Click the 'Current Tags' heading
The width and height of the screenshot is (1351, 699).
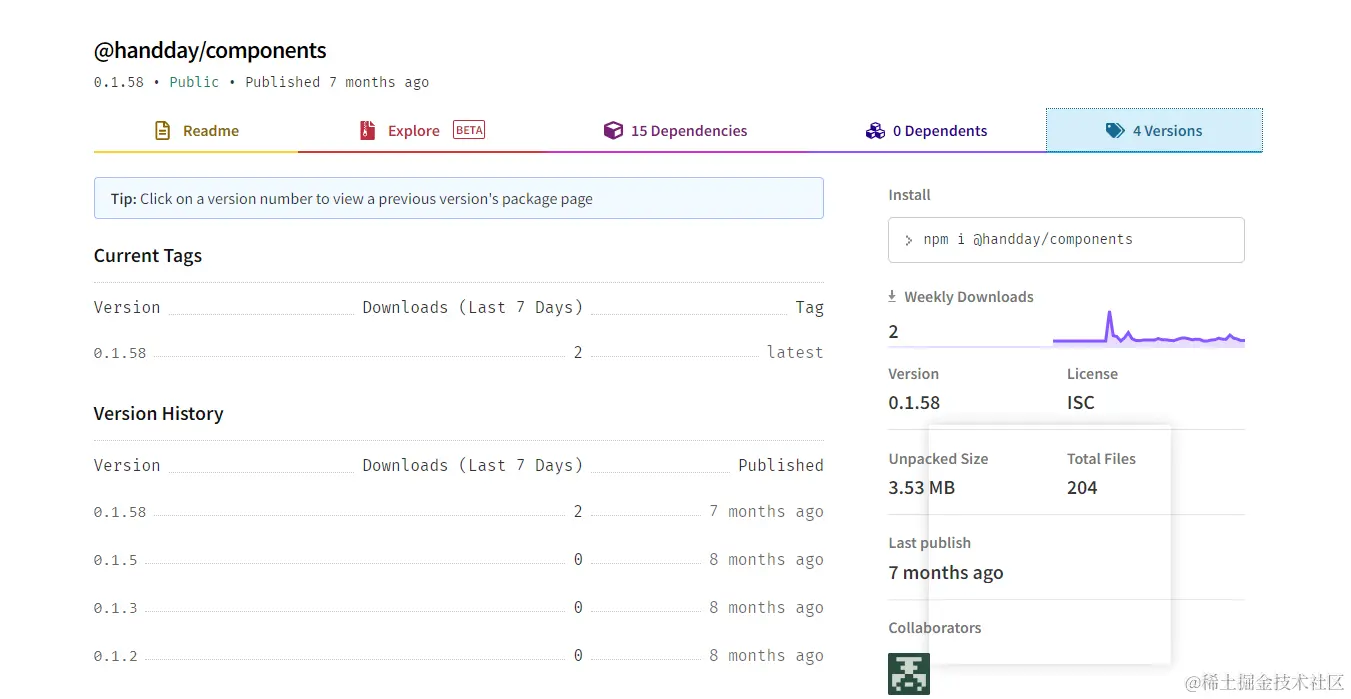click(x=148, y=256)
